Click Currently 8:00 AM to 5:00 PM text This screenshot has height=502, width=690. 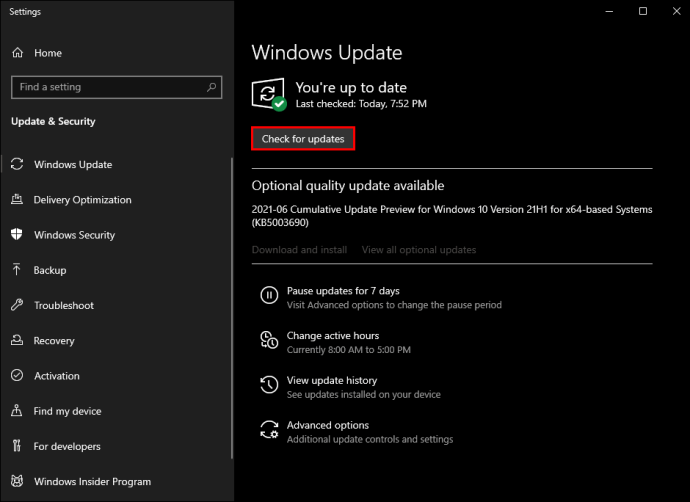[x=349, y=350]
